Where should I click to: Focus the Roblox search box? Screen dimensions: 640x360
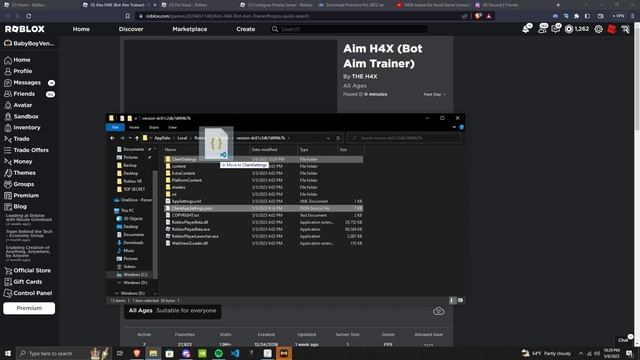pos(349,29)
